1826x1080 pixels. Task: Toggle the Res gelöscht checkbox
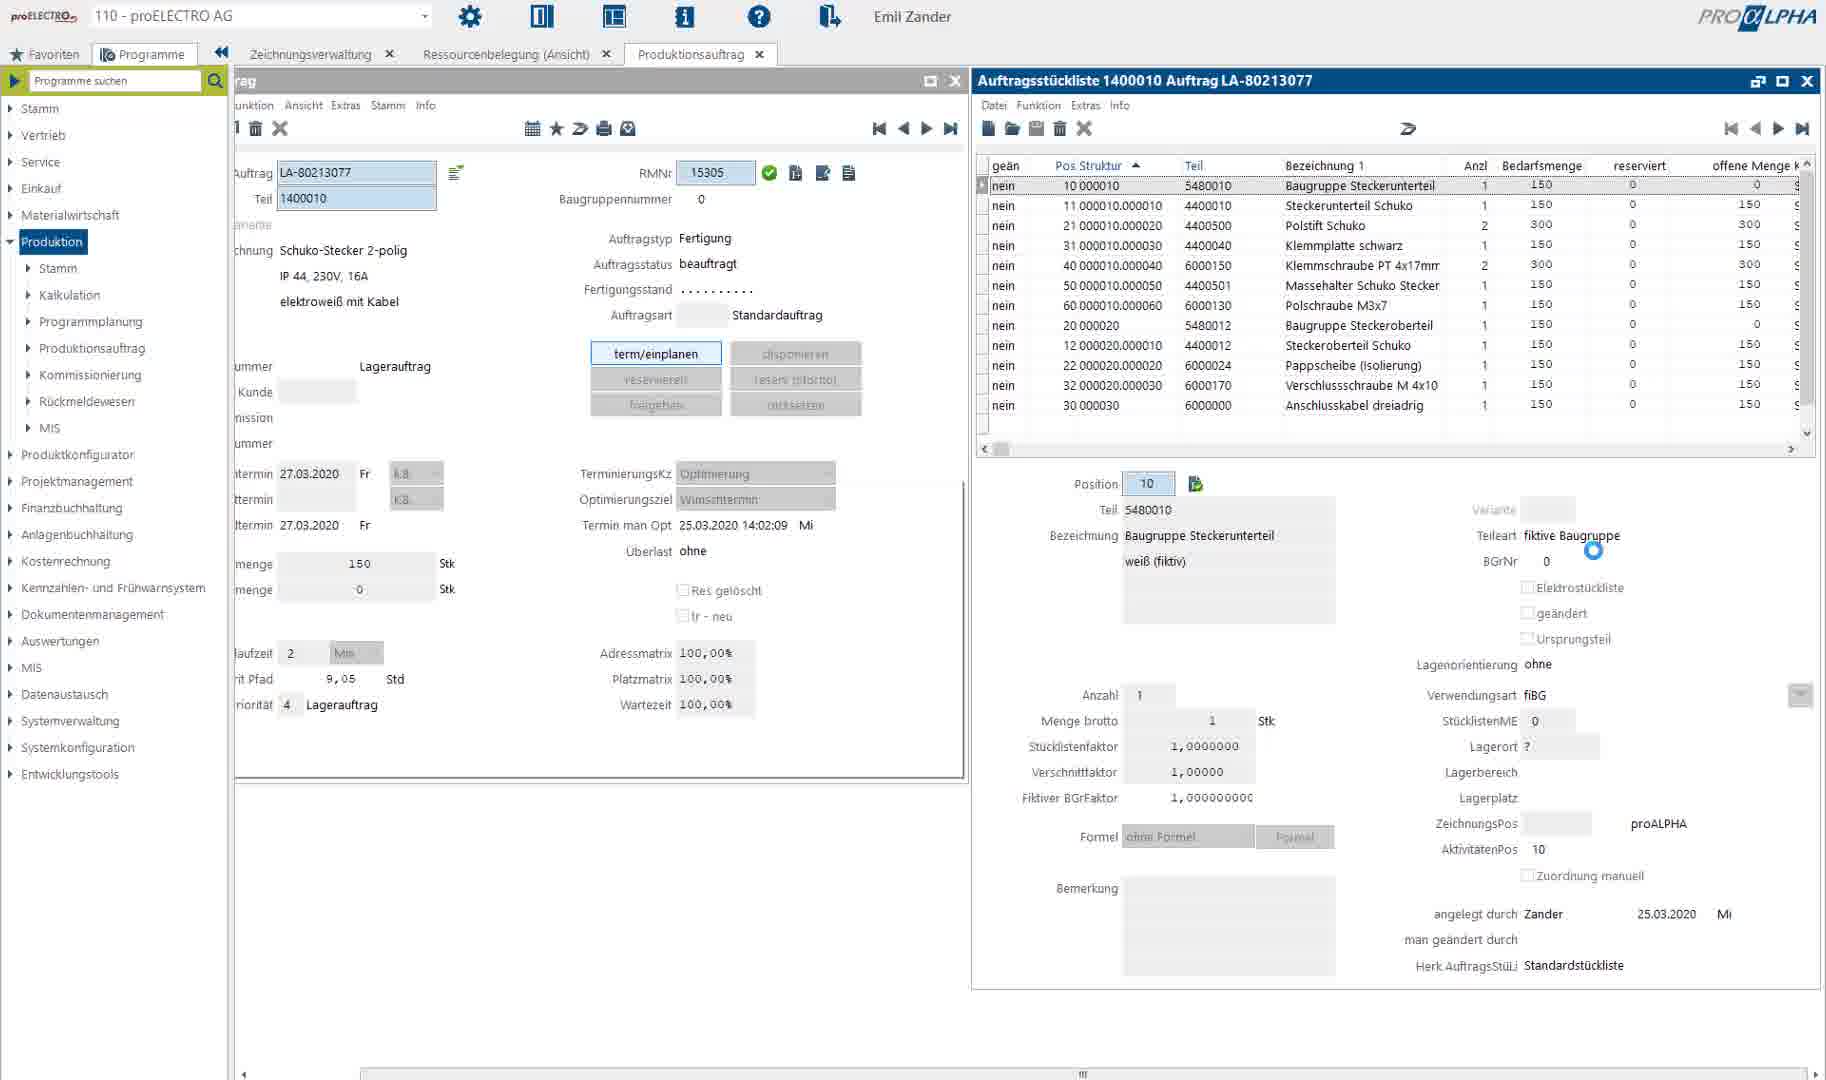click(683, 590)
